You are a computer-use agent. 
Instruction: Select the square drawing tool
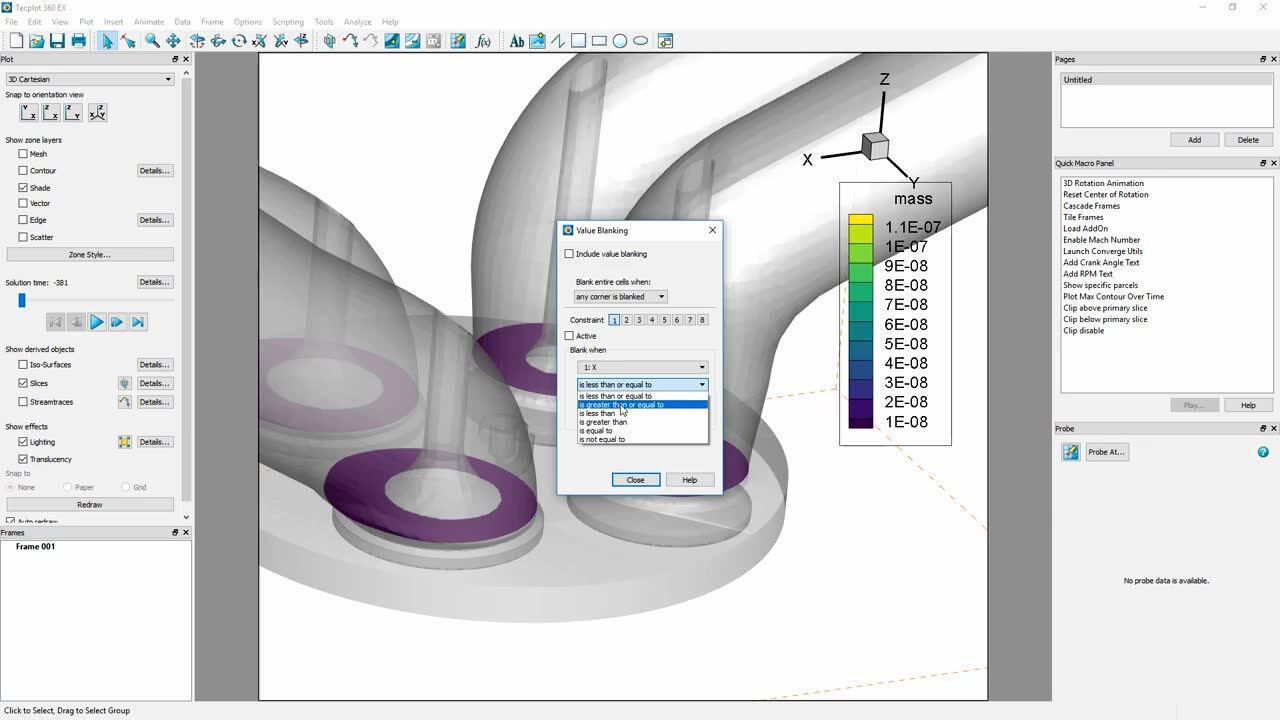tap(578, 41)
